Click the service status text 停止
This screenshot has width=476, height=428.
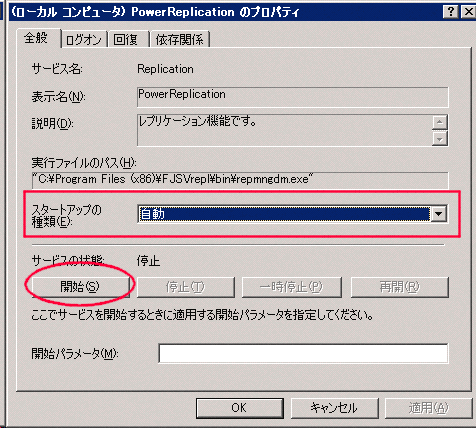(x=148, y=261)
